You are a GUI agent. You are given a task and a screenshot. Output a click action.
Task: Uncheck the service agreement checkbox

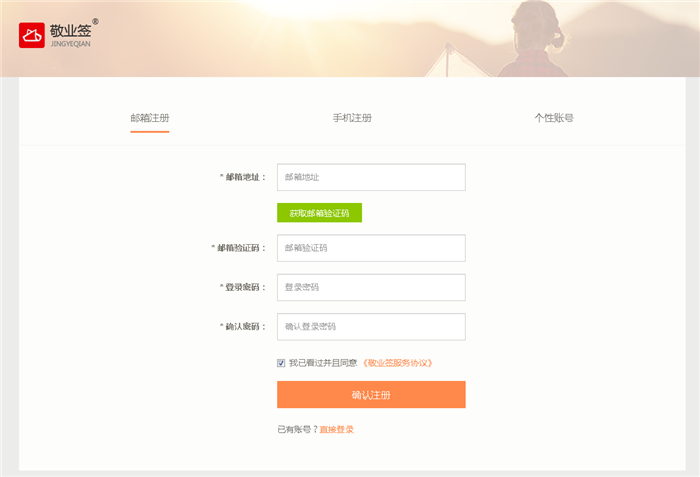click(x=281, y=363)
